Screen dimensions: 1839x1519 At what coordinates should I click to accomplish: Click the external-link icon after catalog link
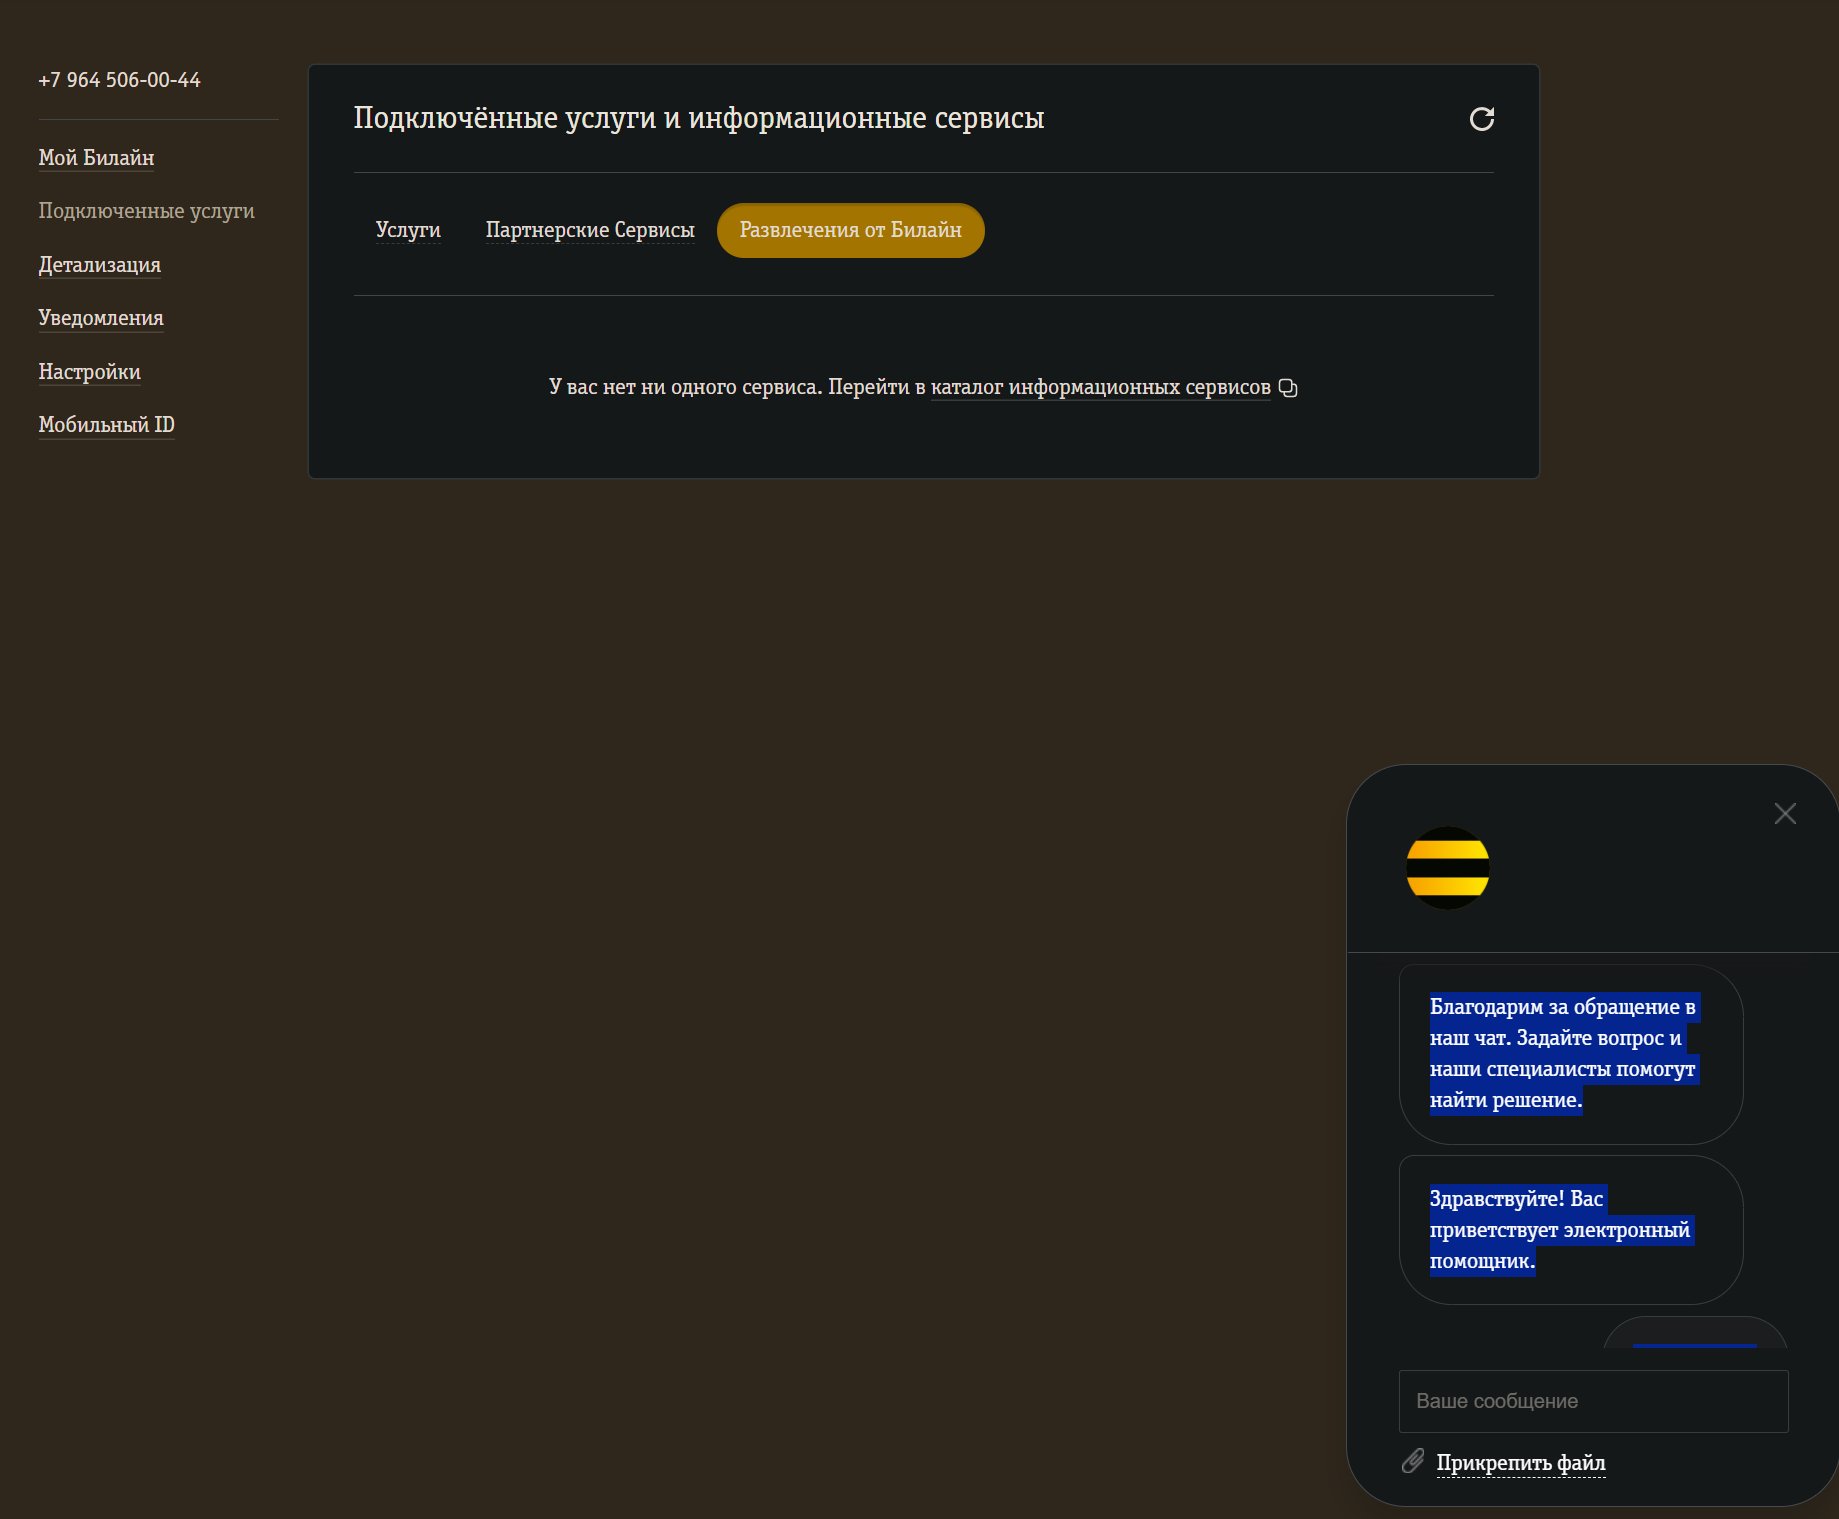pyautogui.click(x=1288, y=388)
